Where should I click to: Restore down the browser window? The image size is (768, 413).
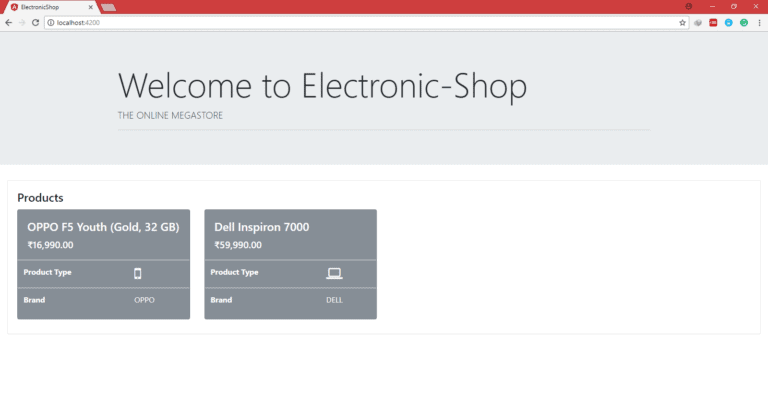[x=734, y=6]
